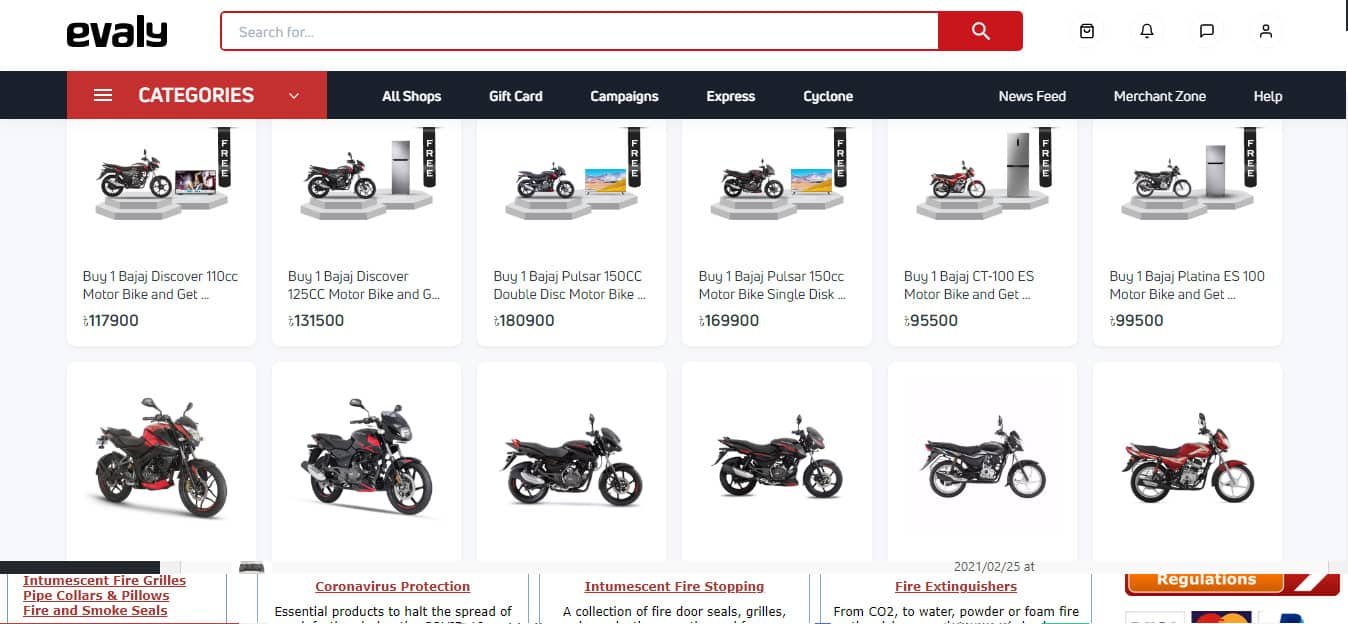
Task: Open the notifications bell icon
Action: coord(1147,31)
